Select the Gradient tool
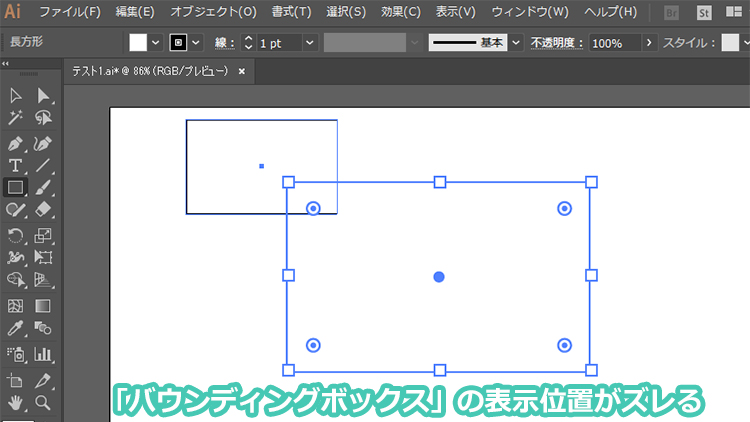The width and height of the screenshot is (750, 422). click(x=44, y=306)
